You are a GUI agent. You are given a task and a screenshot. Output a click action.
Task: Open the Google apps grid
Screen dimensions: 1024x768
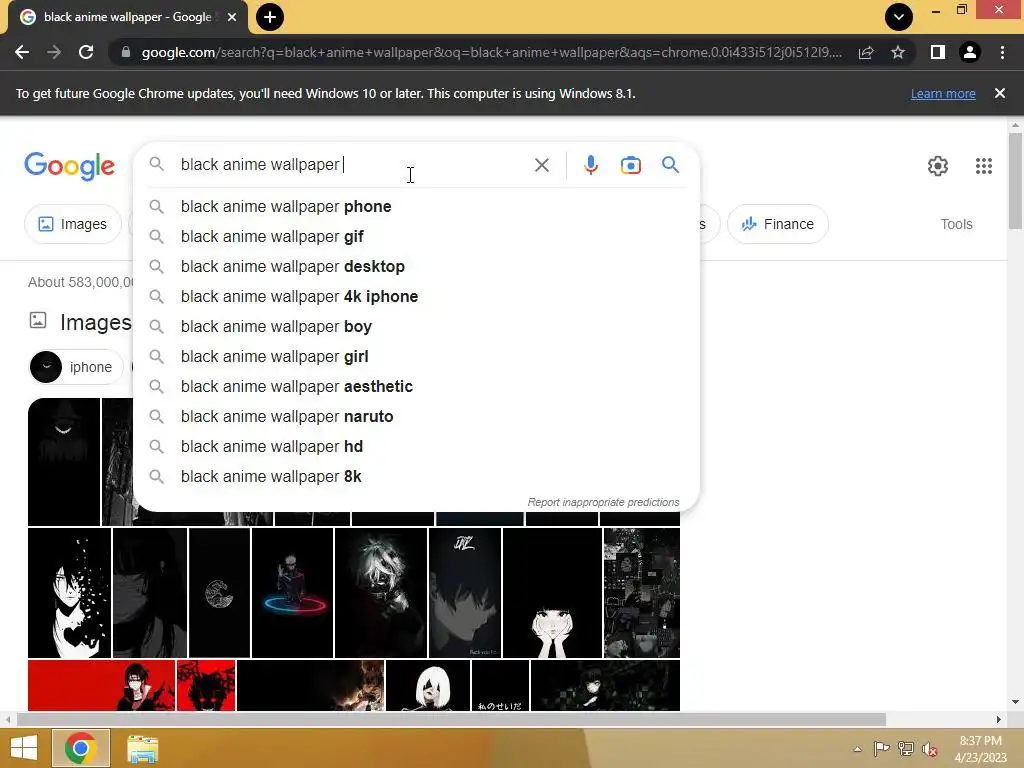(x=984, y=166)
